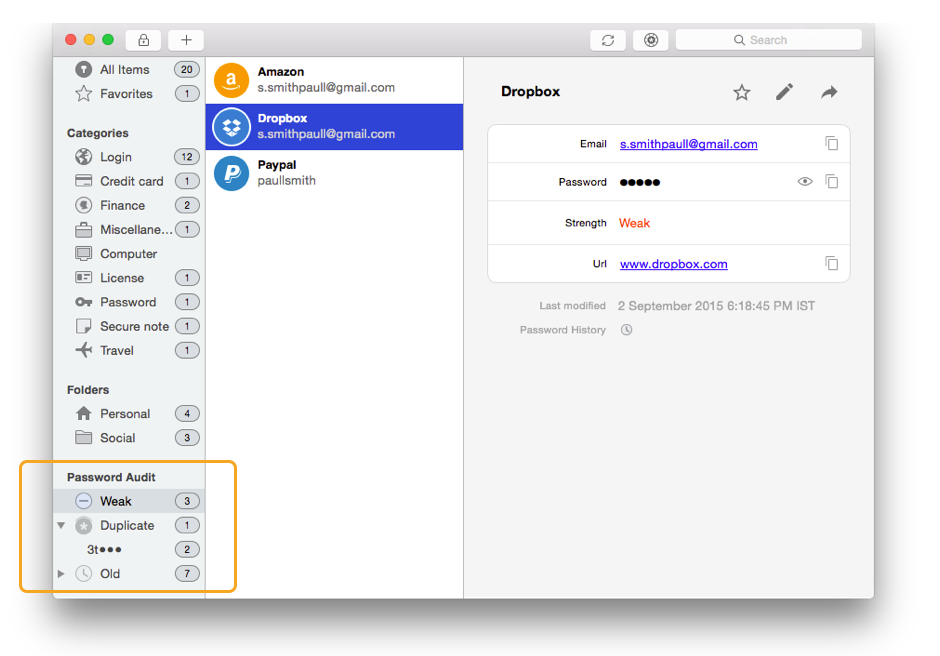Expand the Old audit group
The image size is (940, 656).
61,574
